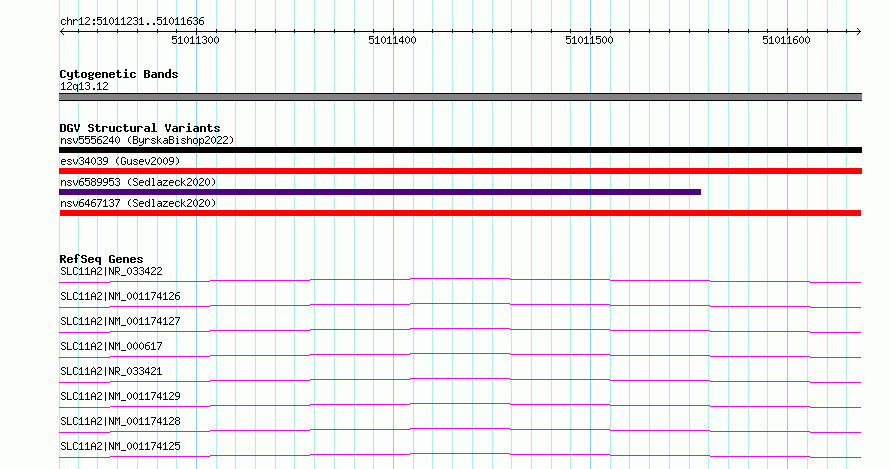Click the 12q13.12 band label
Viewport: 890px width, 469px height.
point(84,86)
